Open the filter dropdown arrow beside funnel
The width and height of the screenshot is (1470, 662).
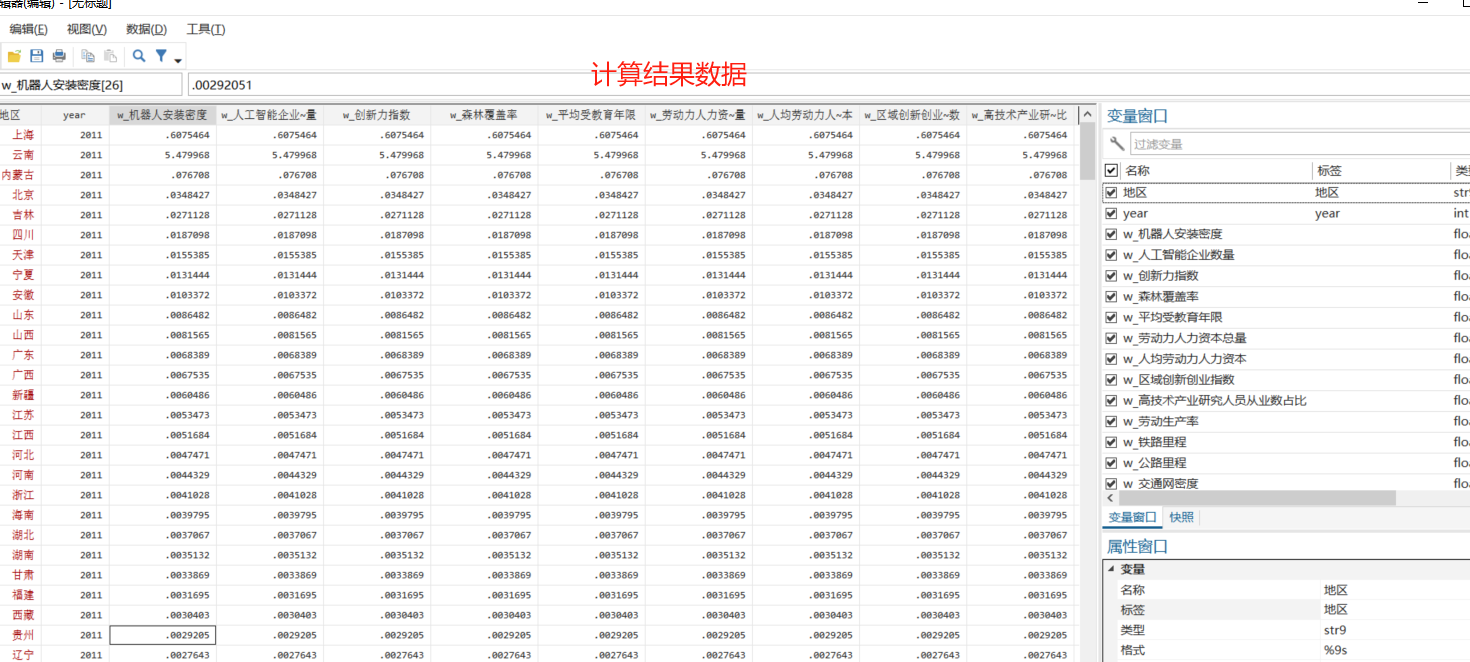click(177, 59)
